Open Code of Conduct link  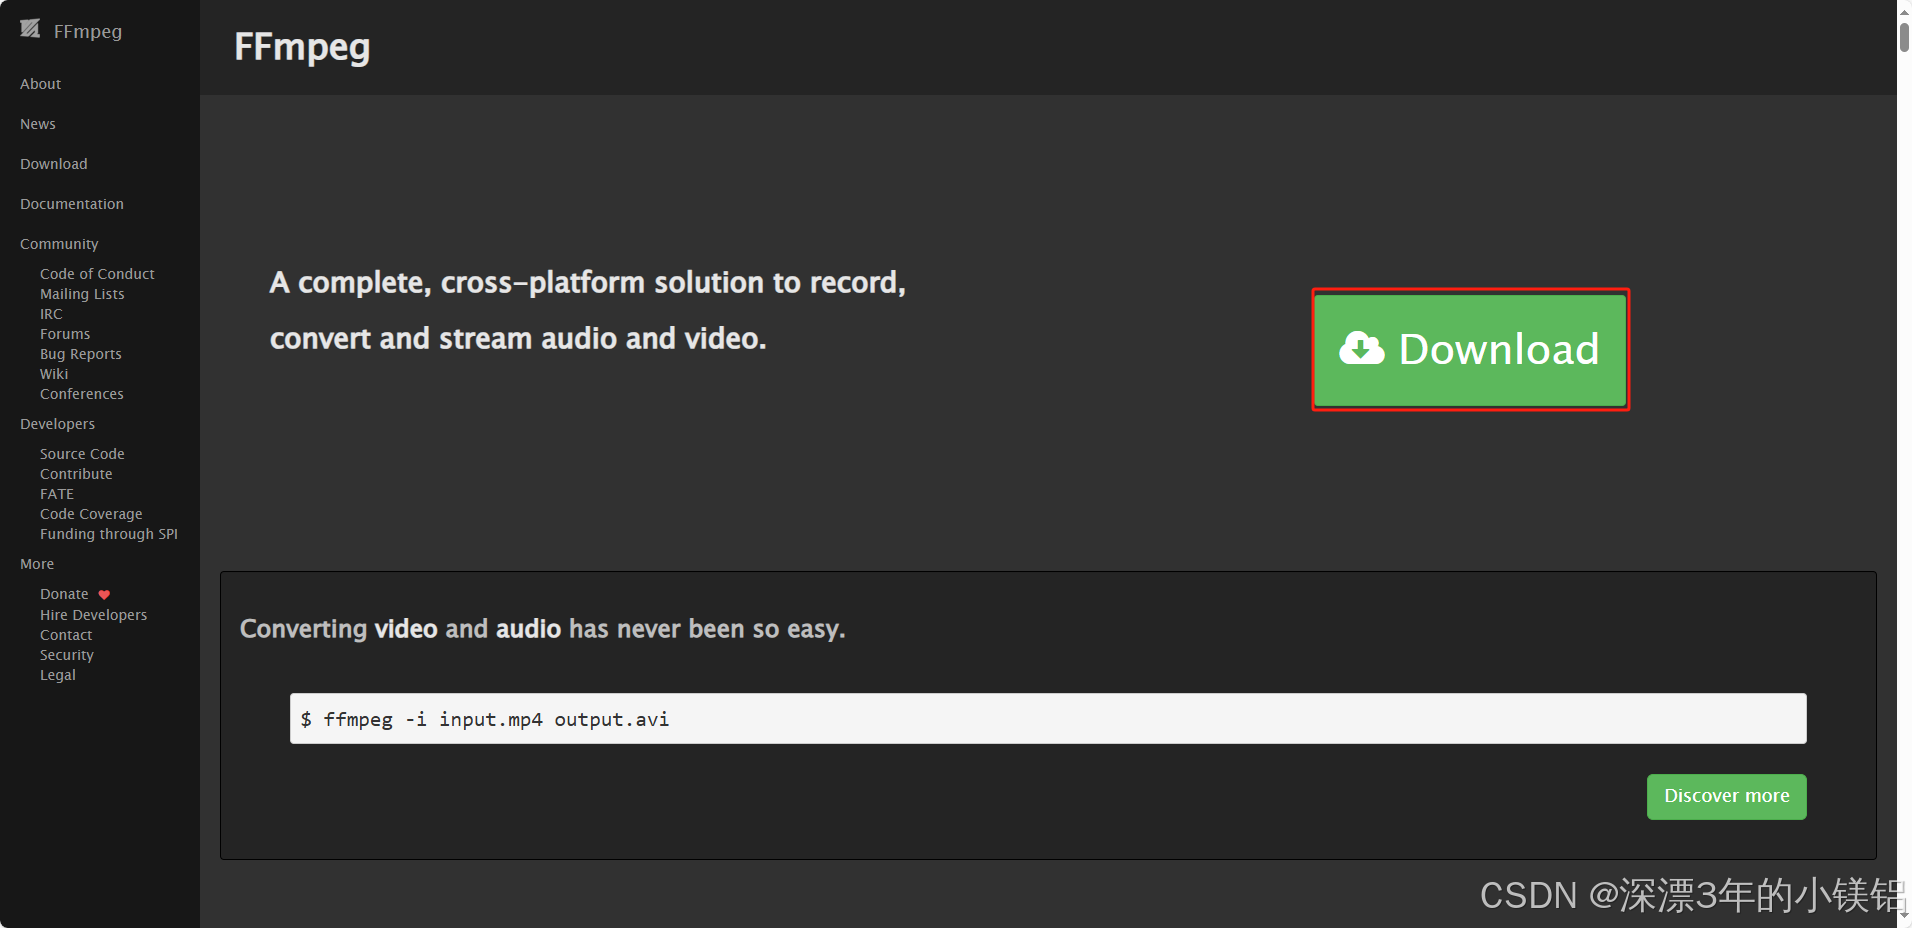[x=97, y=274]
